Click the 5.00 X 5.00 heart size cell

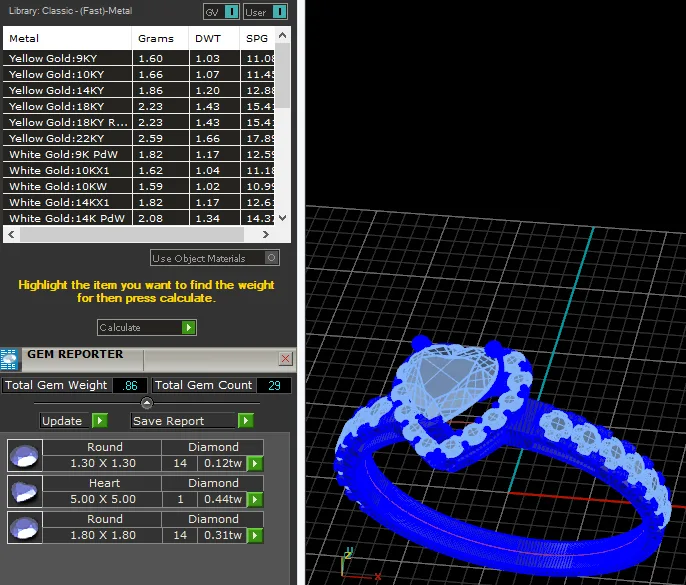pyautogui.click(x=103, y=499)
